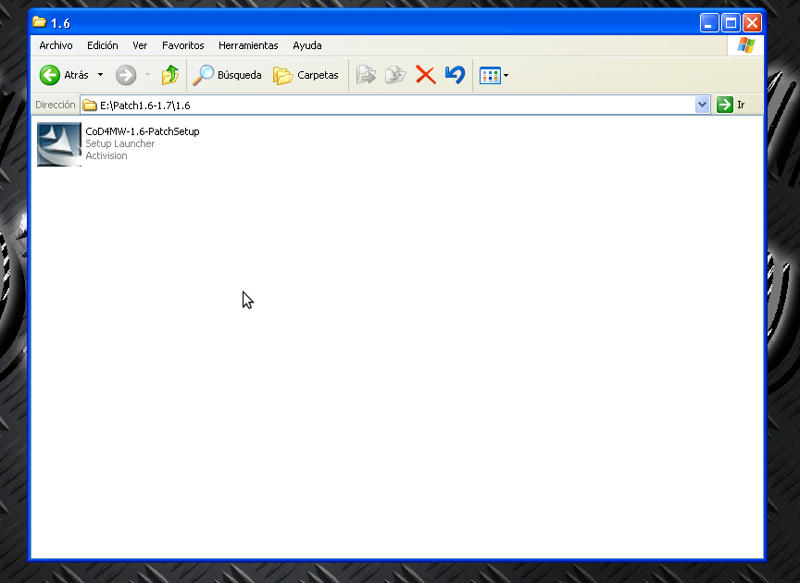Click the Copy To folder icon
This screenshot has width=800, height=583.
pyautogui.click(x=395, y=75)
